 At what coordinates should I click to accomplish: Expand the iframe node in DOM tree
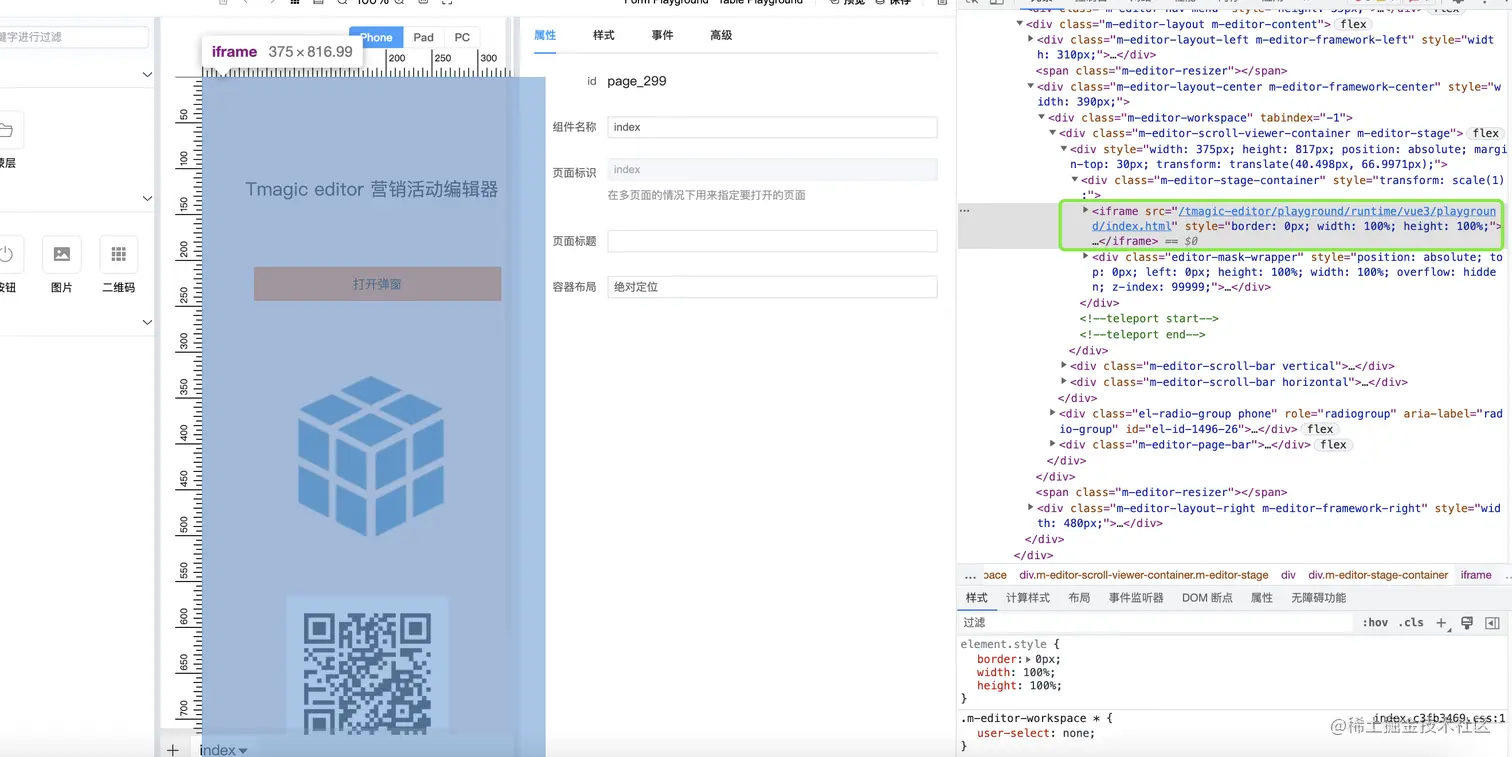click(x=1086, y=211)
